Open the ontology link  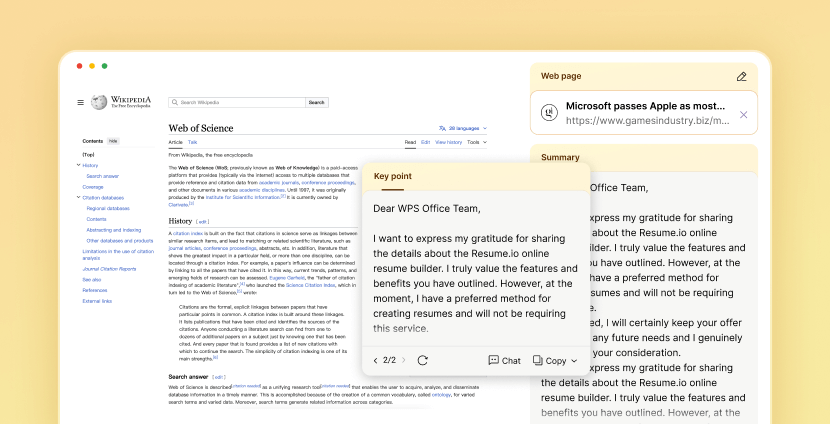pyautogui.click(x=441, y=395)
